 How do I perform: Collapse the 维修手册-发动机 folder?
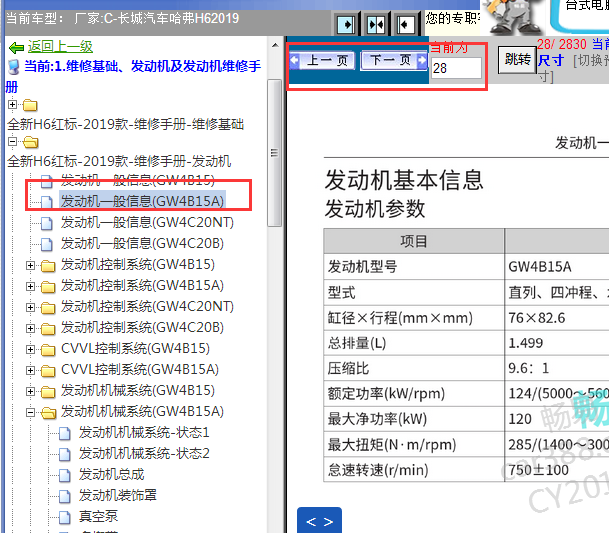12,142
